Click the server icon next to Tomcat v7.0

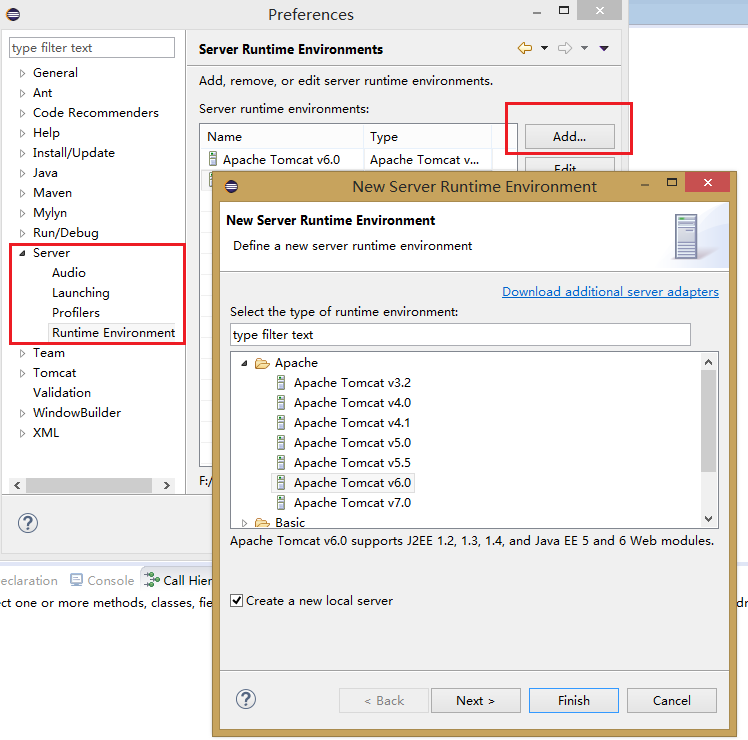[x=281, y=503]
